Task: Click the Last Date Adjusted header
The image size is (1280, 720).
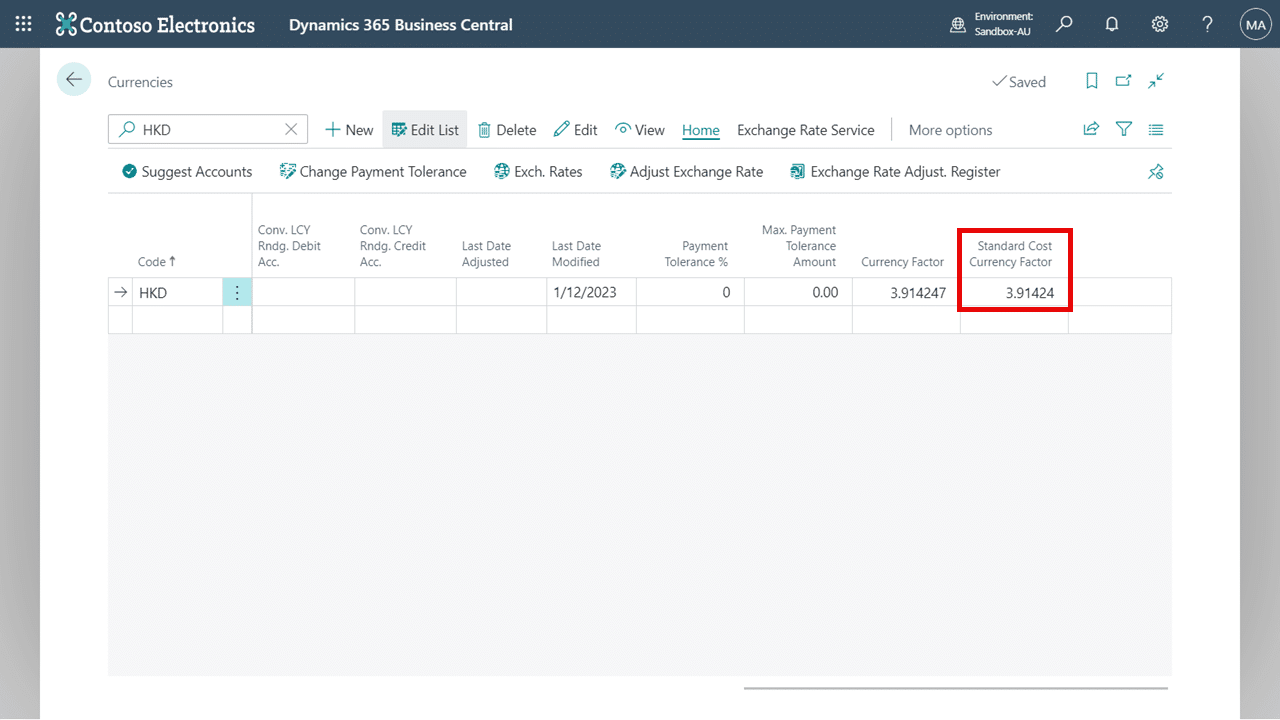Action: pos(486,254)
